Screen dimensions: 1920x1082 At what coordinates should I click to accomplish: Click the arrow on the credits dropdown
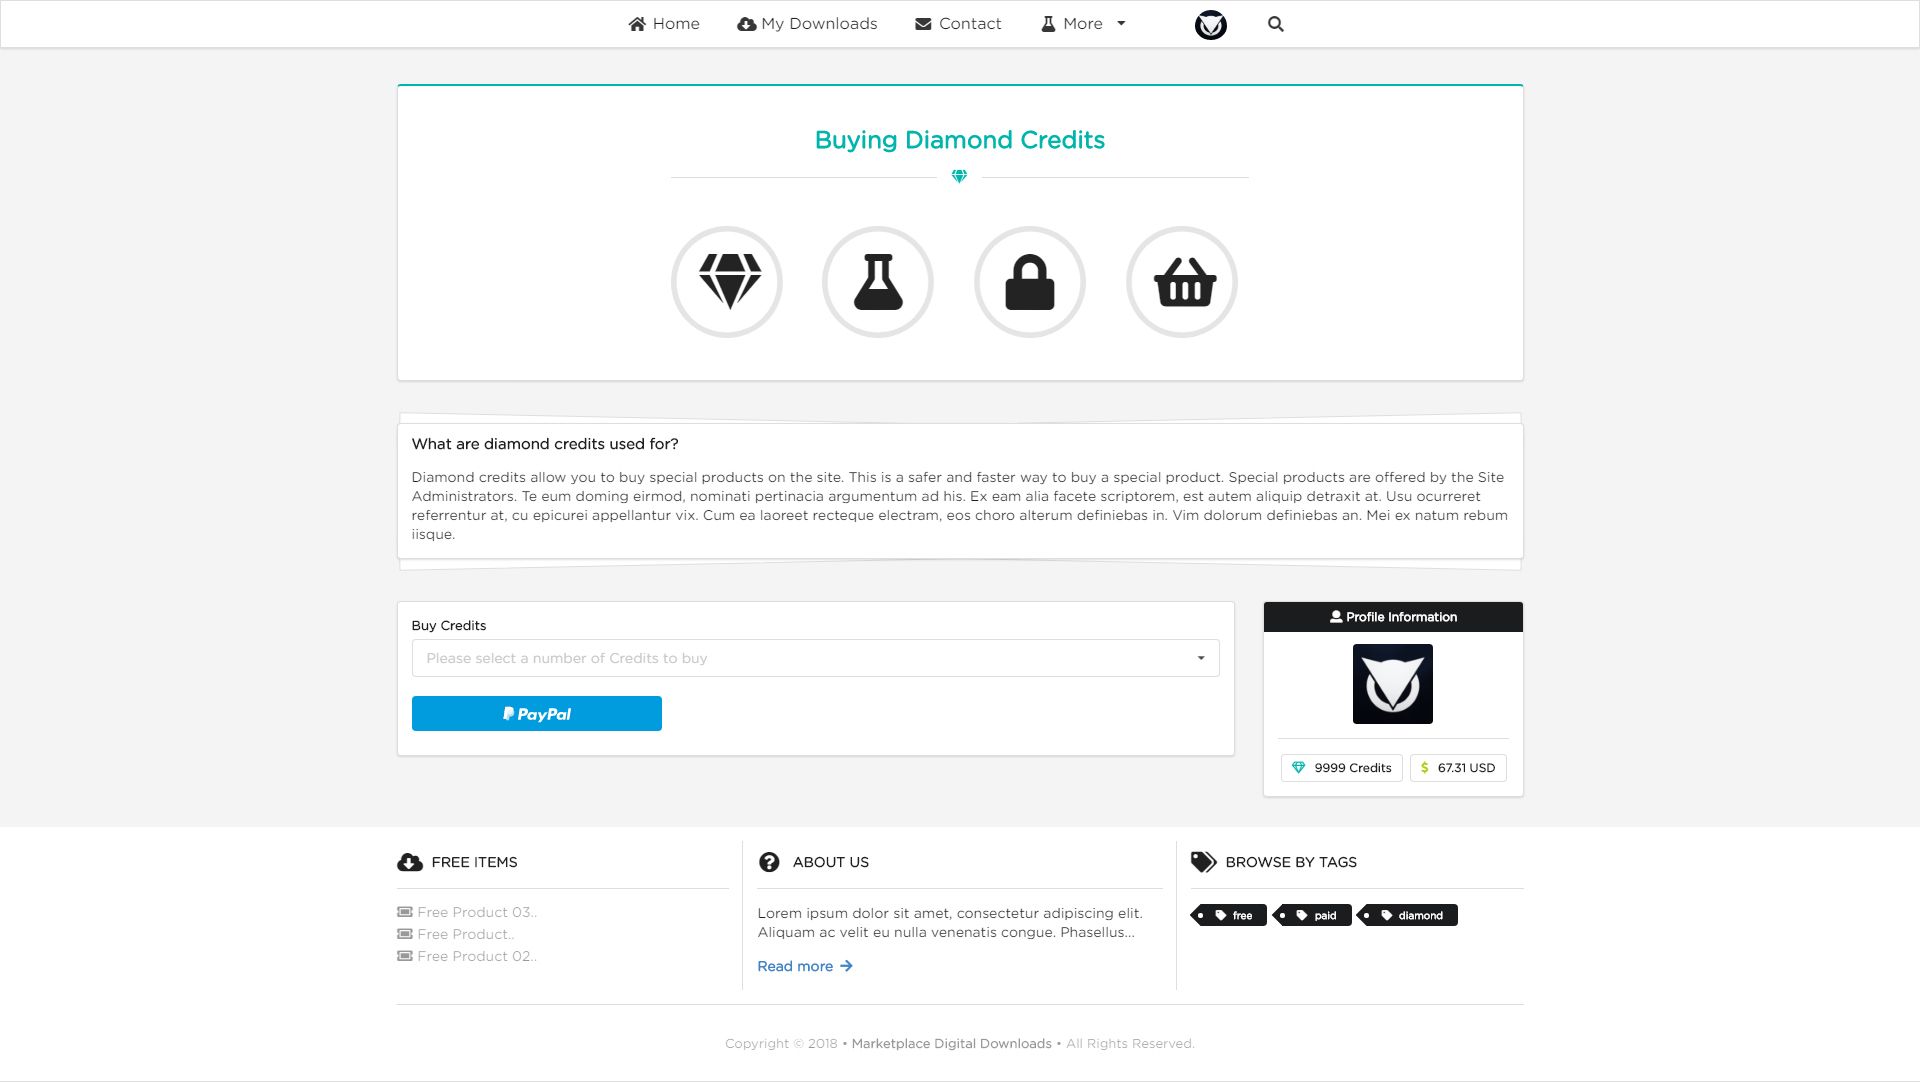click(x=1200, y=658)
